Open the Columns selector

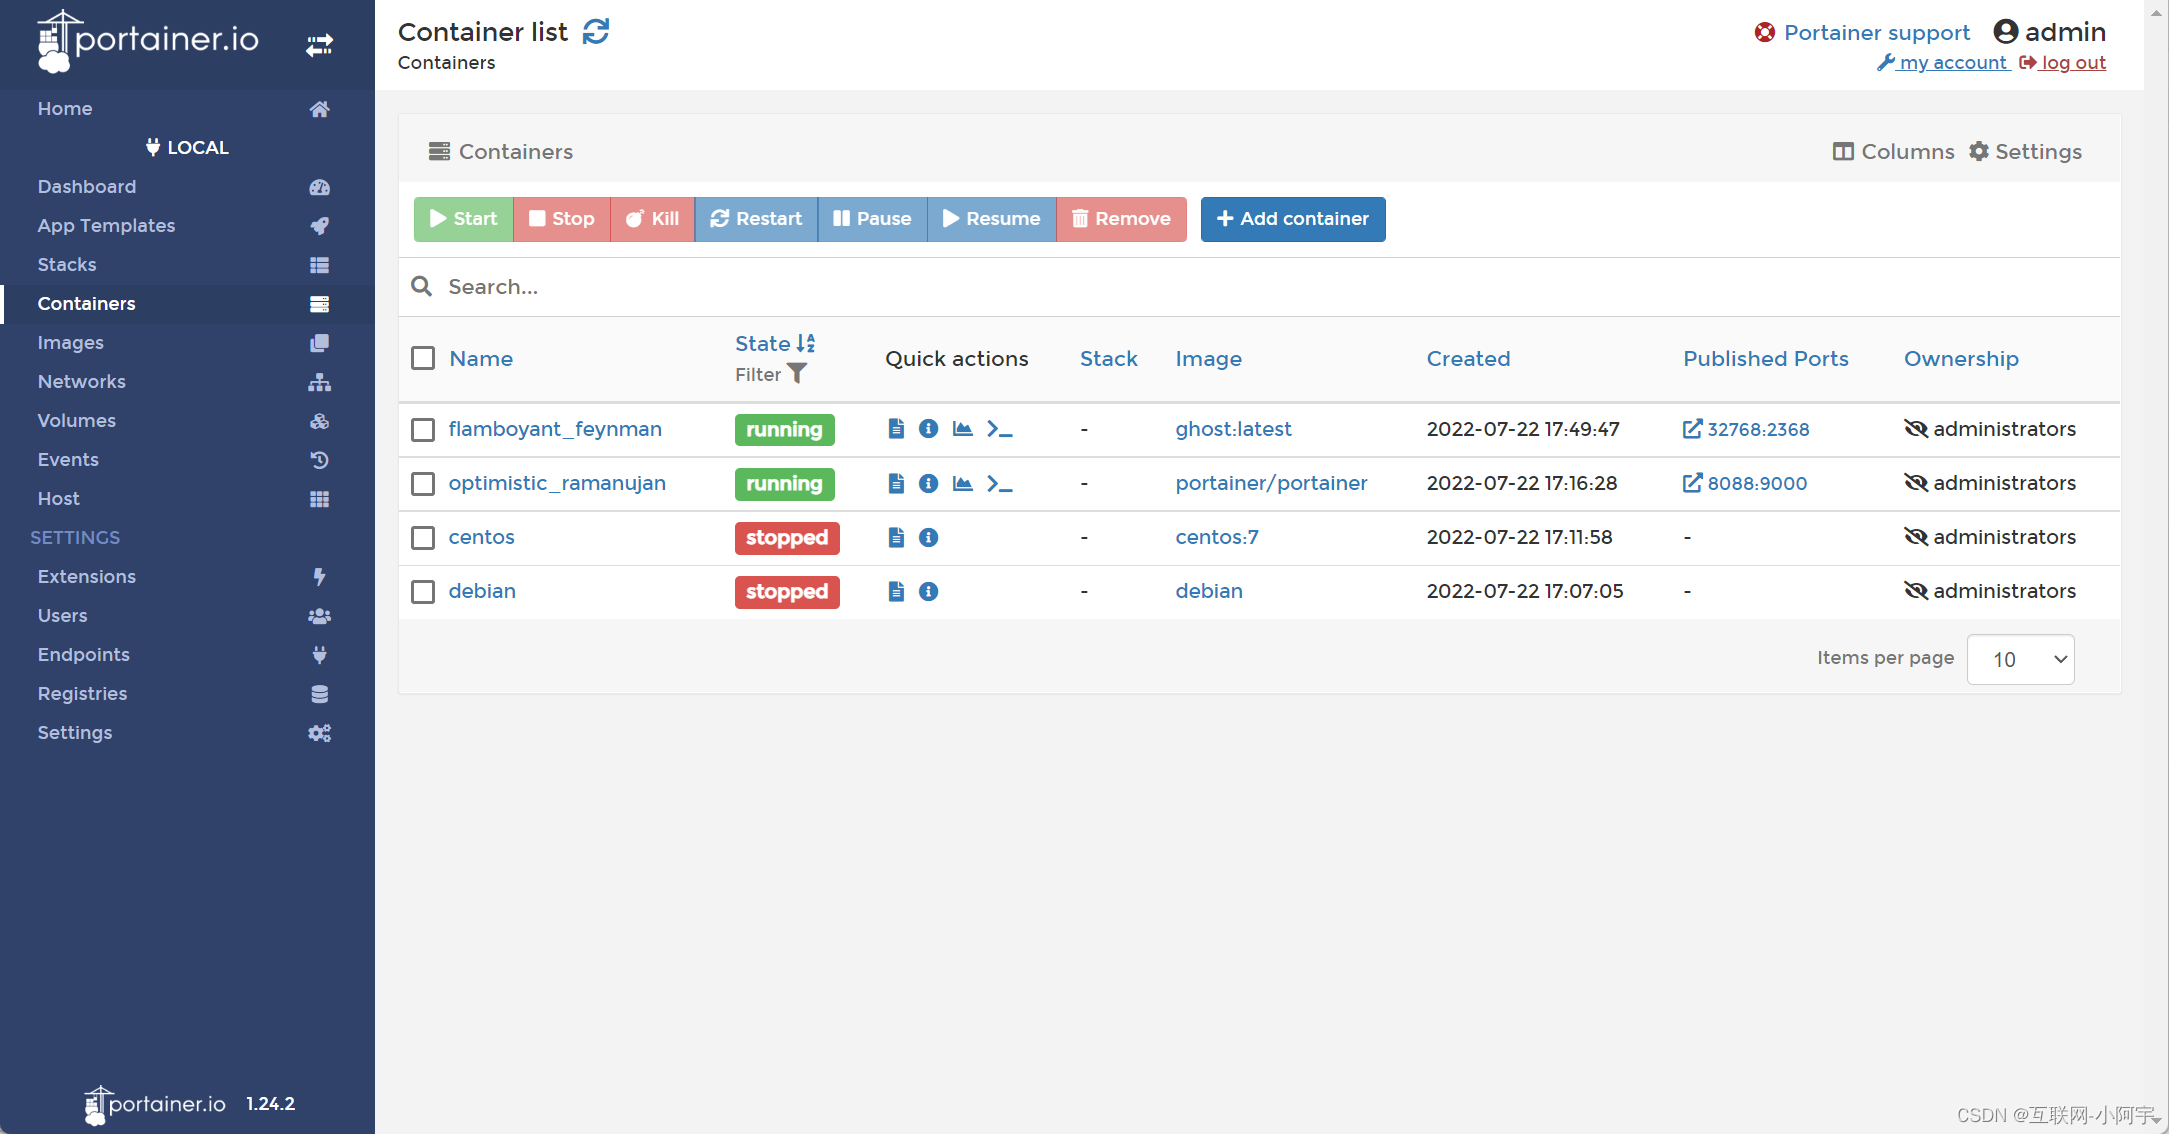tap(1893, 151)
